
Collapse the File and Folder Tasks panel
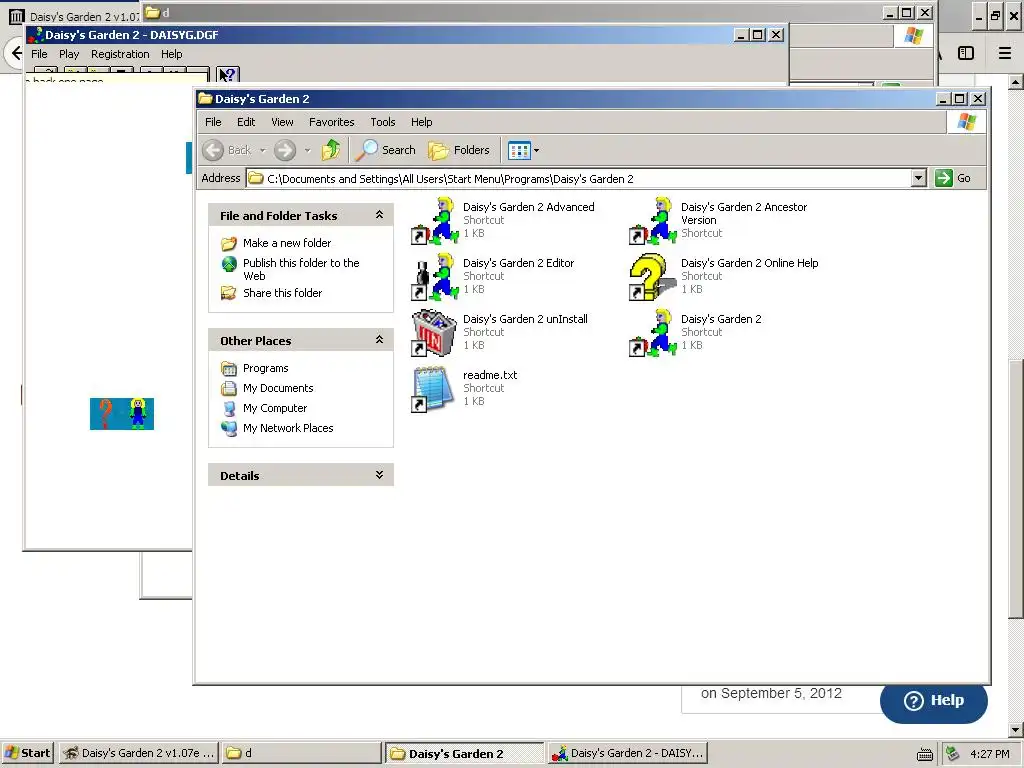coord(379,215)
